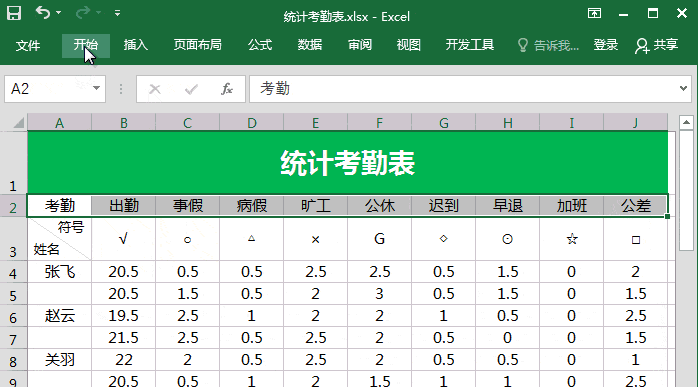This screenshot has height=387, width=699.
Task: Click the 19.5 value in 赵云 row
Action: (x=123, y=316)
